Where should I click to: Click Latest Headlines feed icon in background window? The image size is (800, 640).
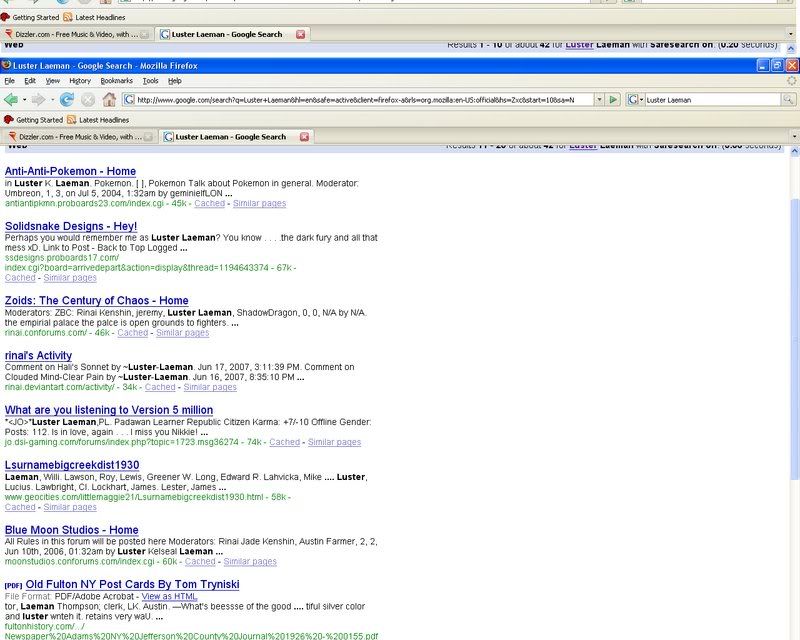(x=67, y=17)
